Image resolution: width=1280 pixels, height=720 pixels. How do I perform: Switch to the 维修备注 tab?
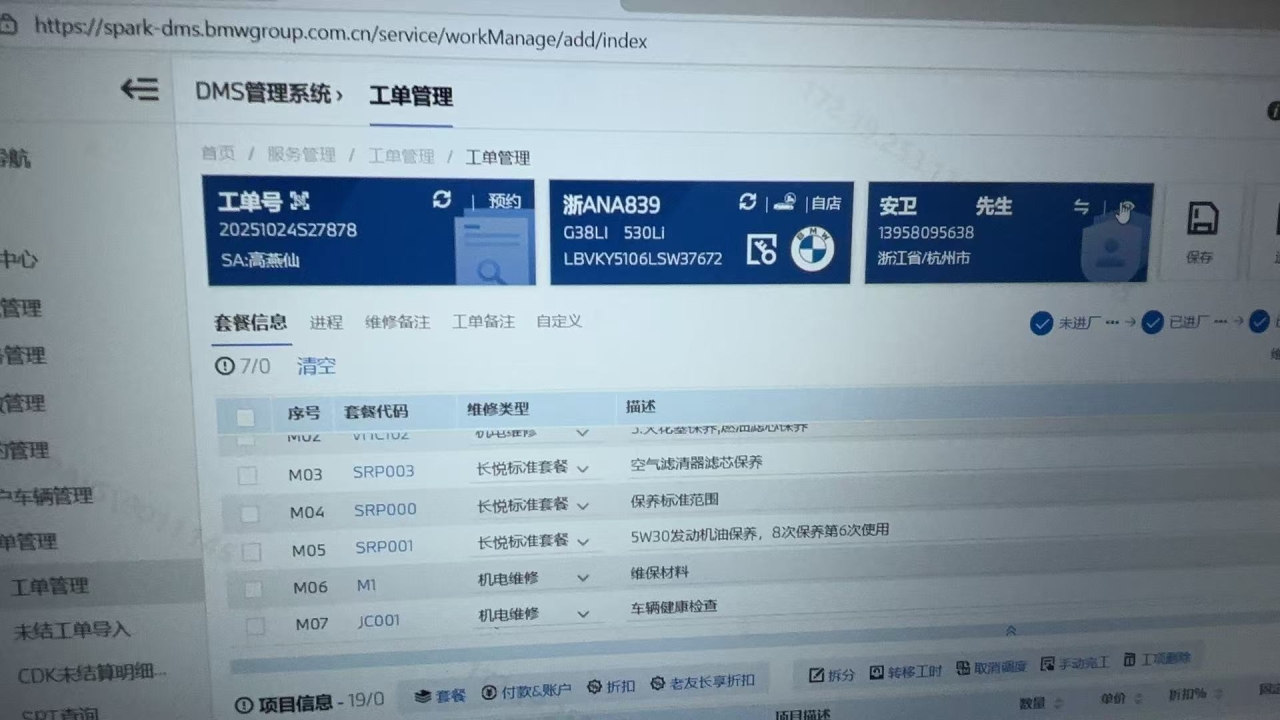397,322
